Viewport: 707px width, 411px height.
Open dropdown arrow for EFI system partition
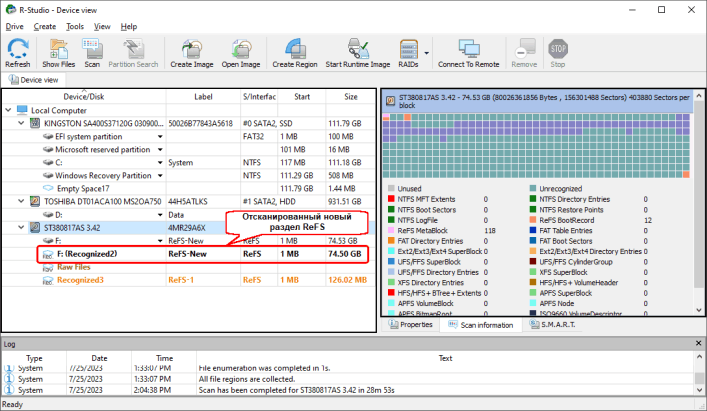160,137
